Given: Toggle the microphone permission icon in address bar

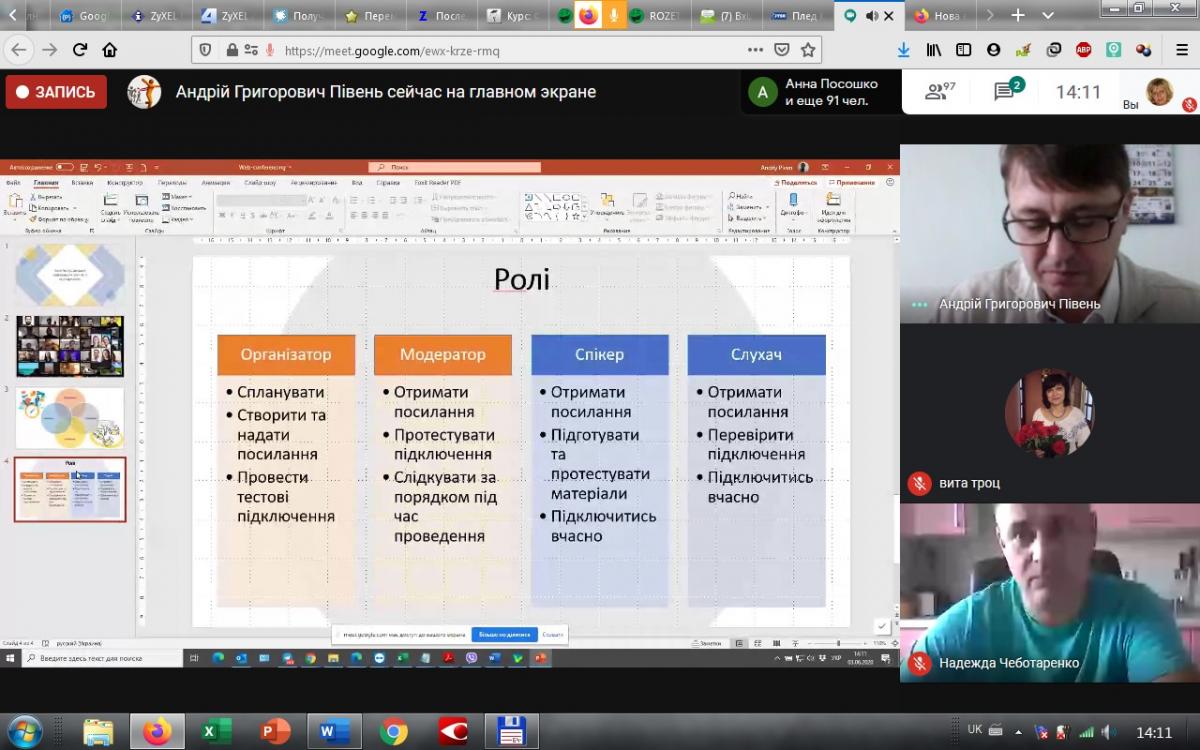Looking at the screenshot, I should tap(270, 50).
